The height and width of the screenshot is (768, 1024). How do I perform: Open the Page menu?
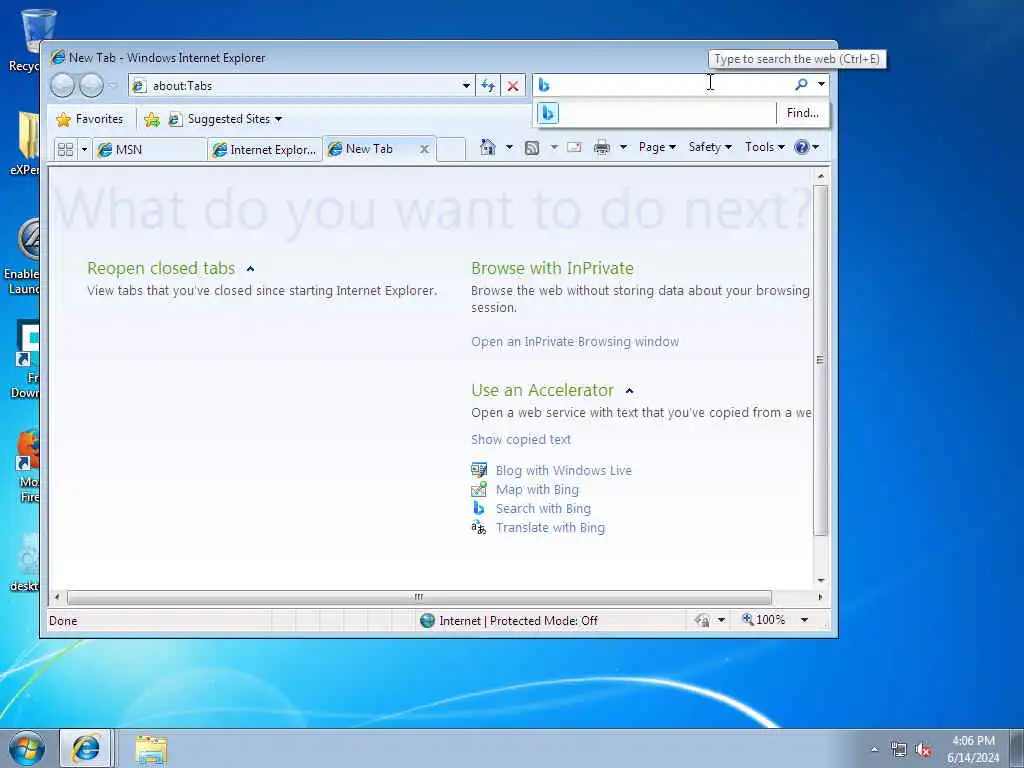point(657,147)
